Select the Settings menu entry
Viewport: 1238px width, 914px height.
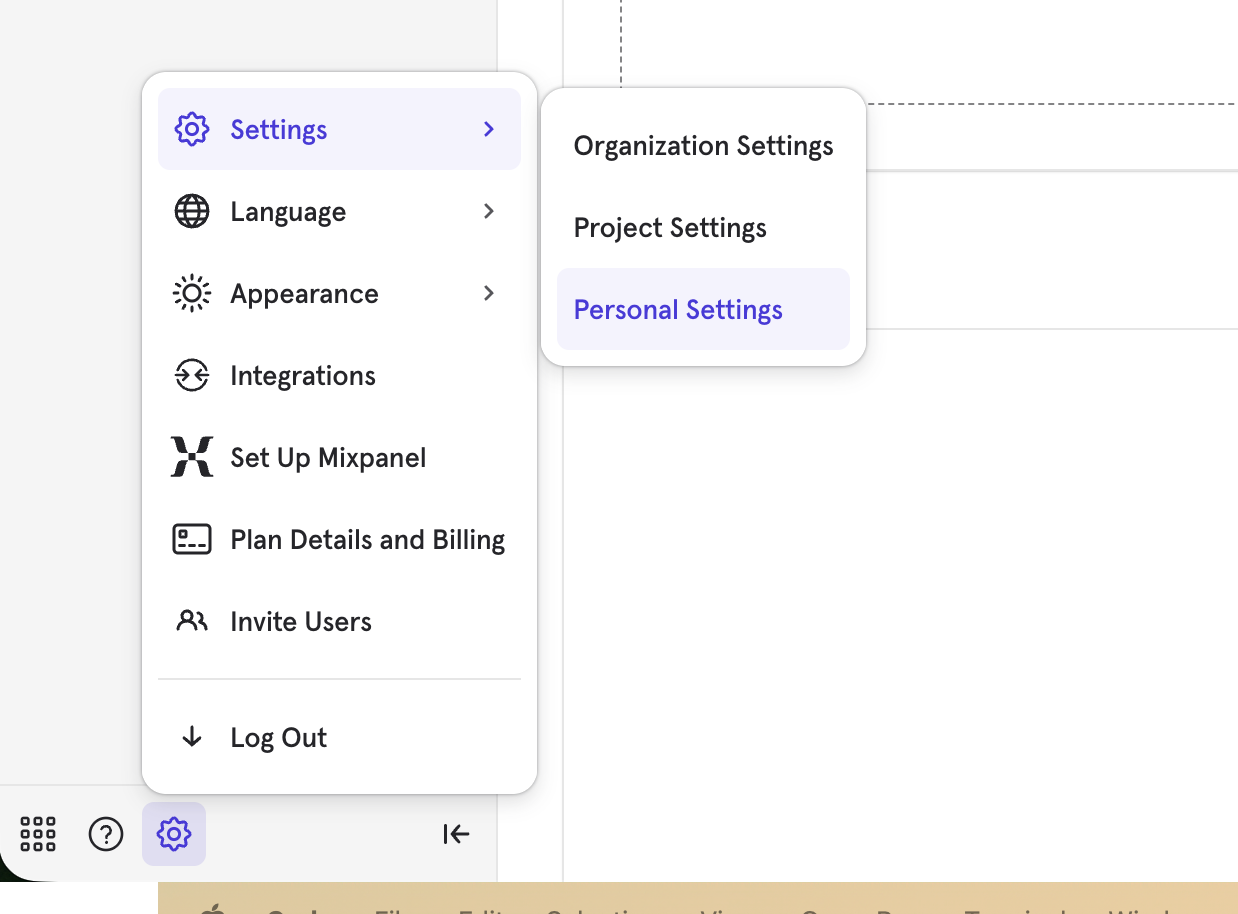coord(339,129)
